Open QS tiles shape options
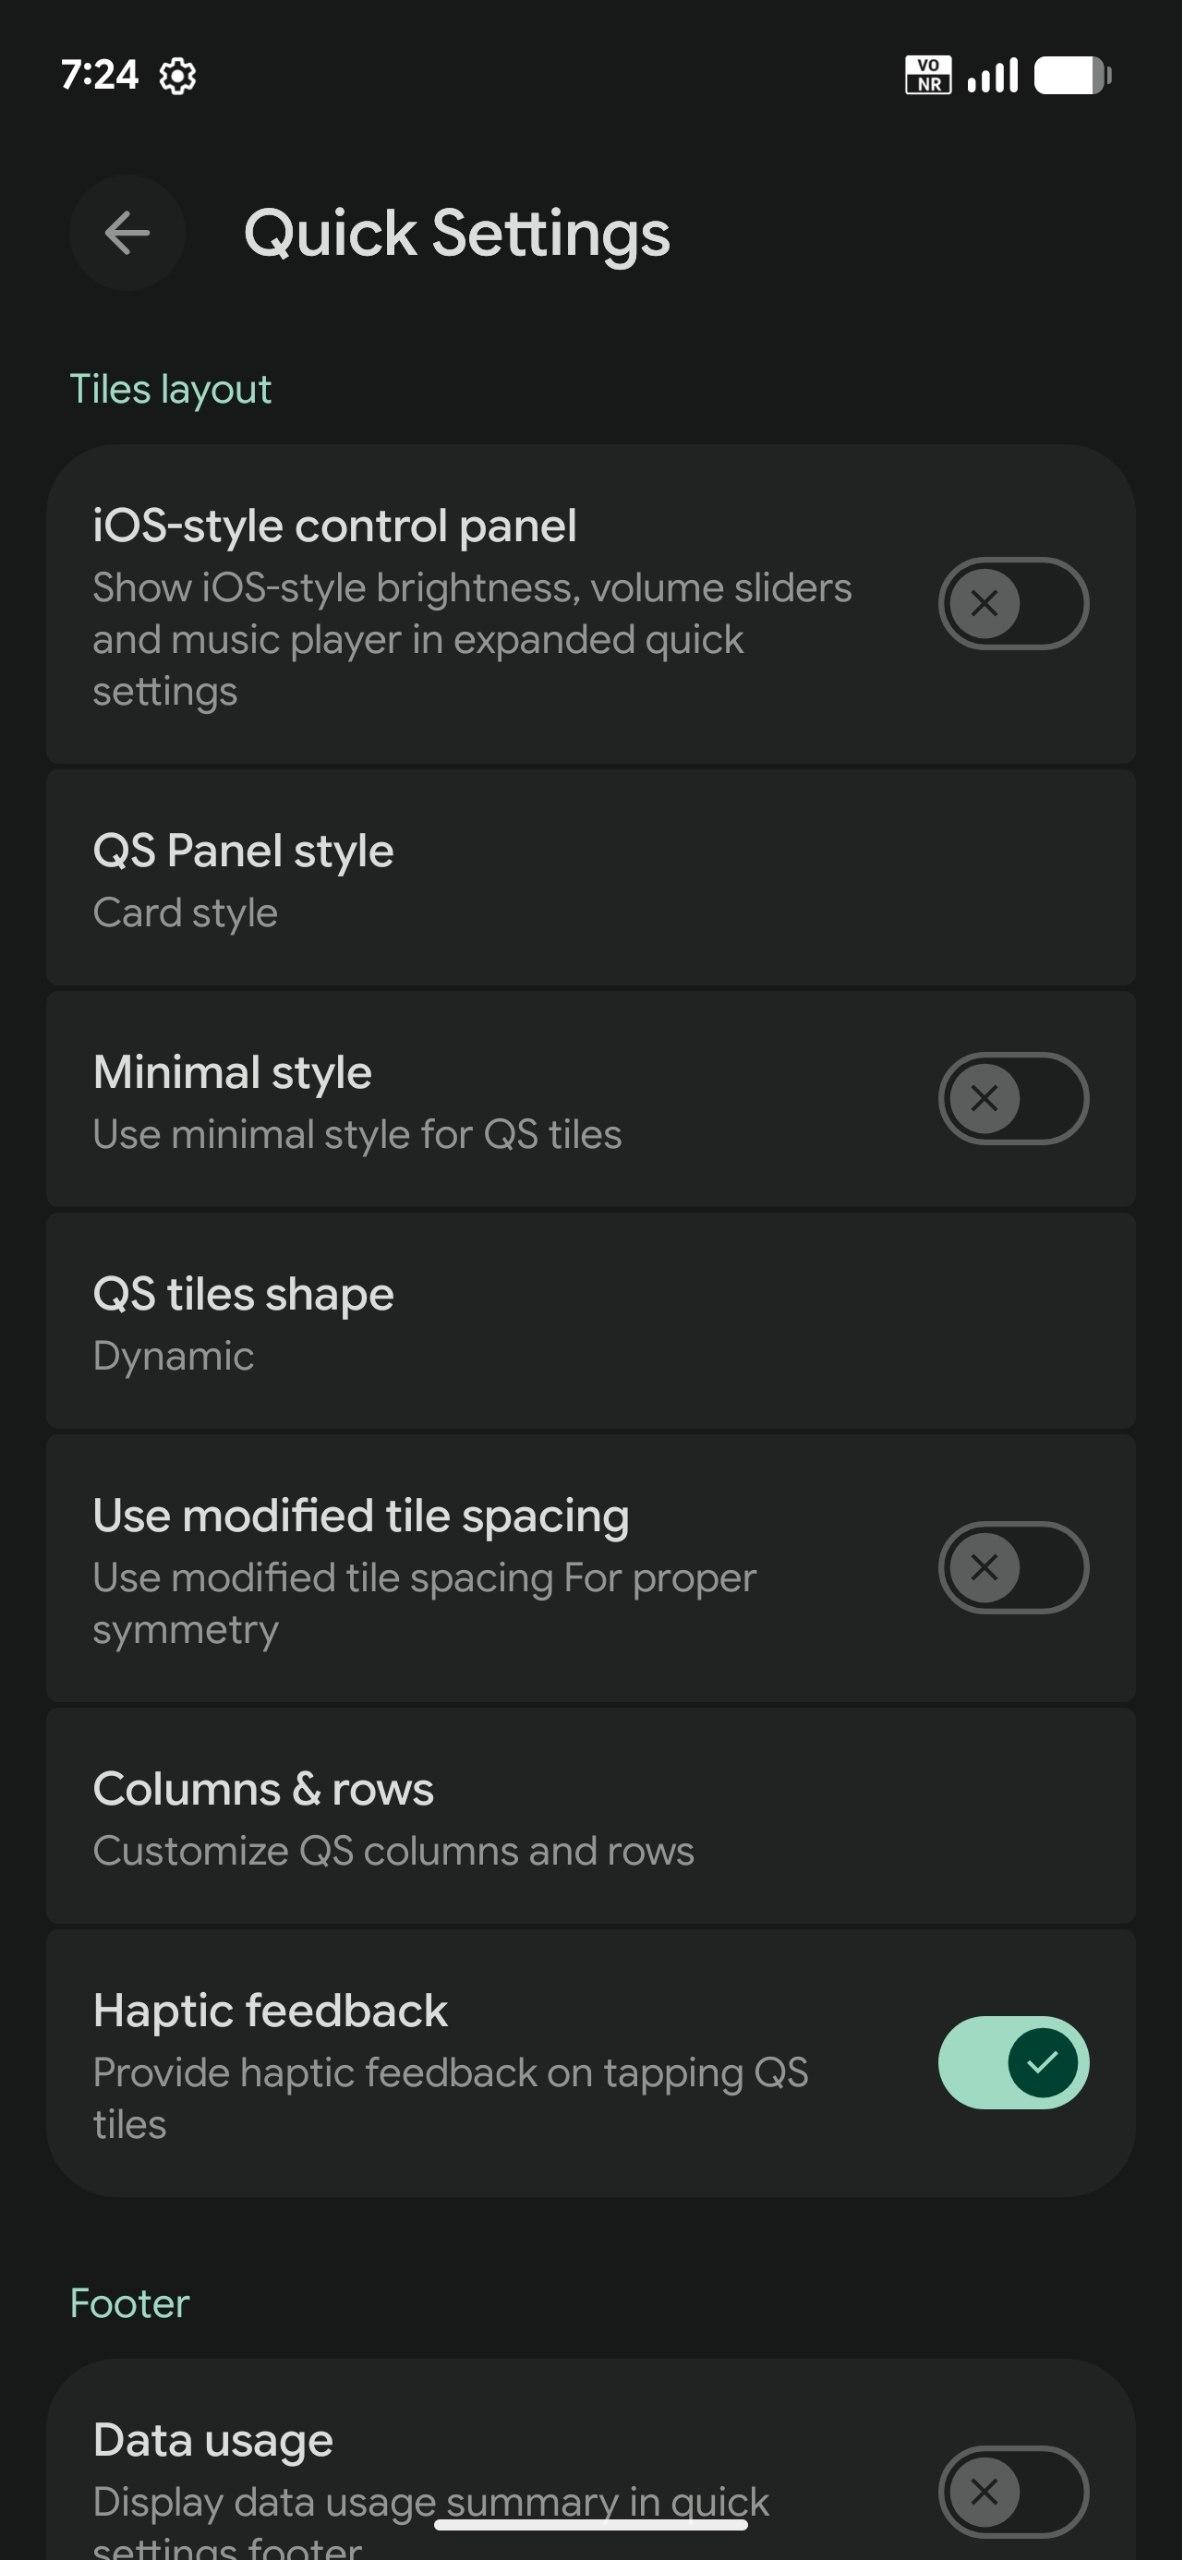This screenshot has width=1182, height=2560. tap(590, 1322)
